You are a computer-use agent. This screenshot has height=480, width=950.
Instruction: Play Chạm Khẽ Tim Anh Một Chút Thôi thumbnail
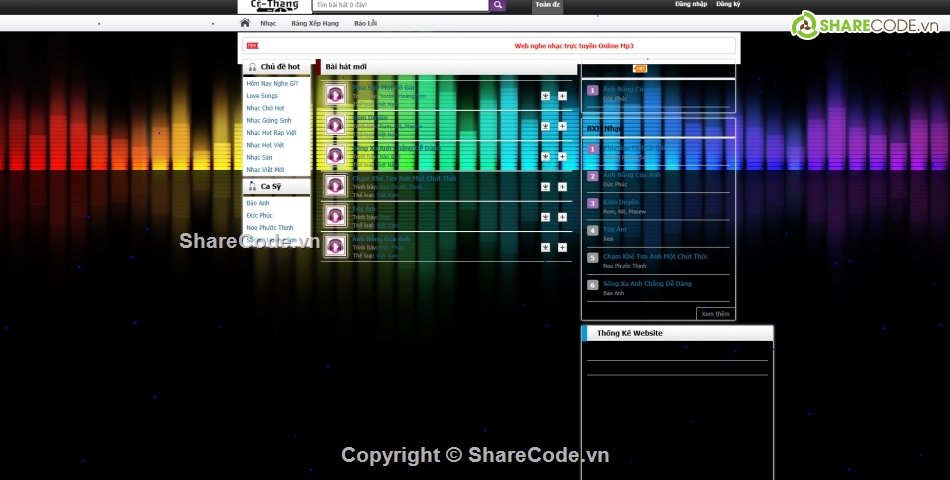[x=335, y=186]
